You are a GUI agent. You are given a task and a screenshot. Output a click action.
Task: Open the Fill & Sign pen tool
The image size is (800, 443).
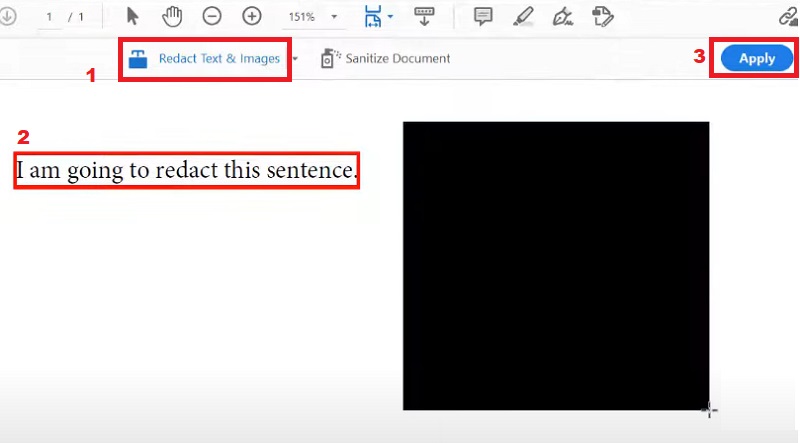coord(563,16)
